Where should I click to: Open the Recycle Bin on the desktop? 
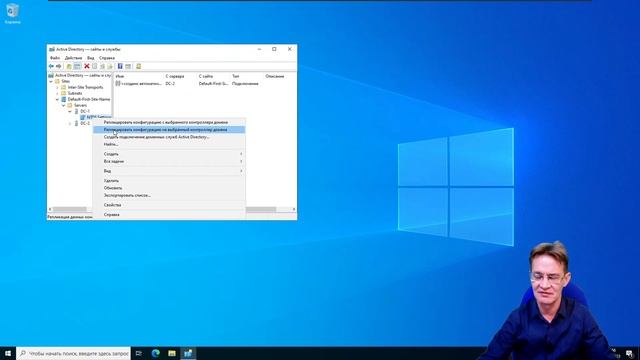click(x=13, y=13)
